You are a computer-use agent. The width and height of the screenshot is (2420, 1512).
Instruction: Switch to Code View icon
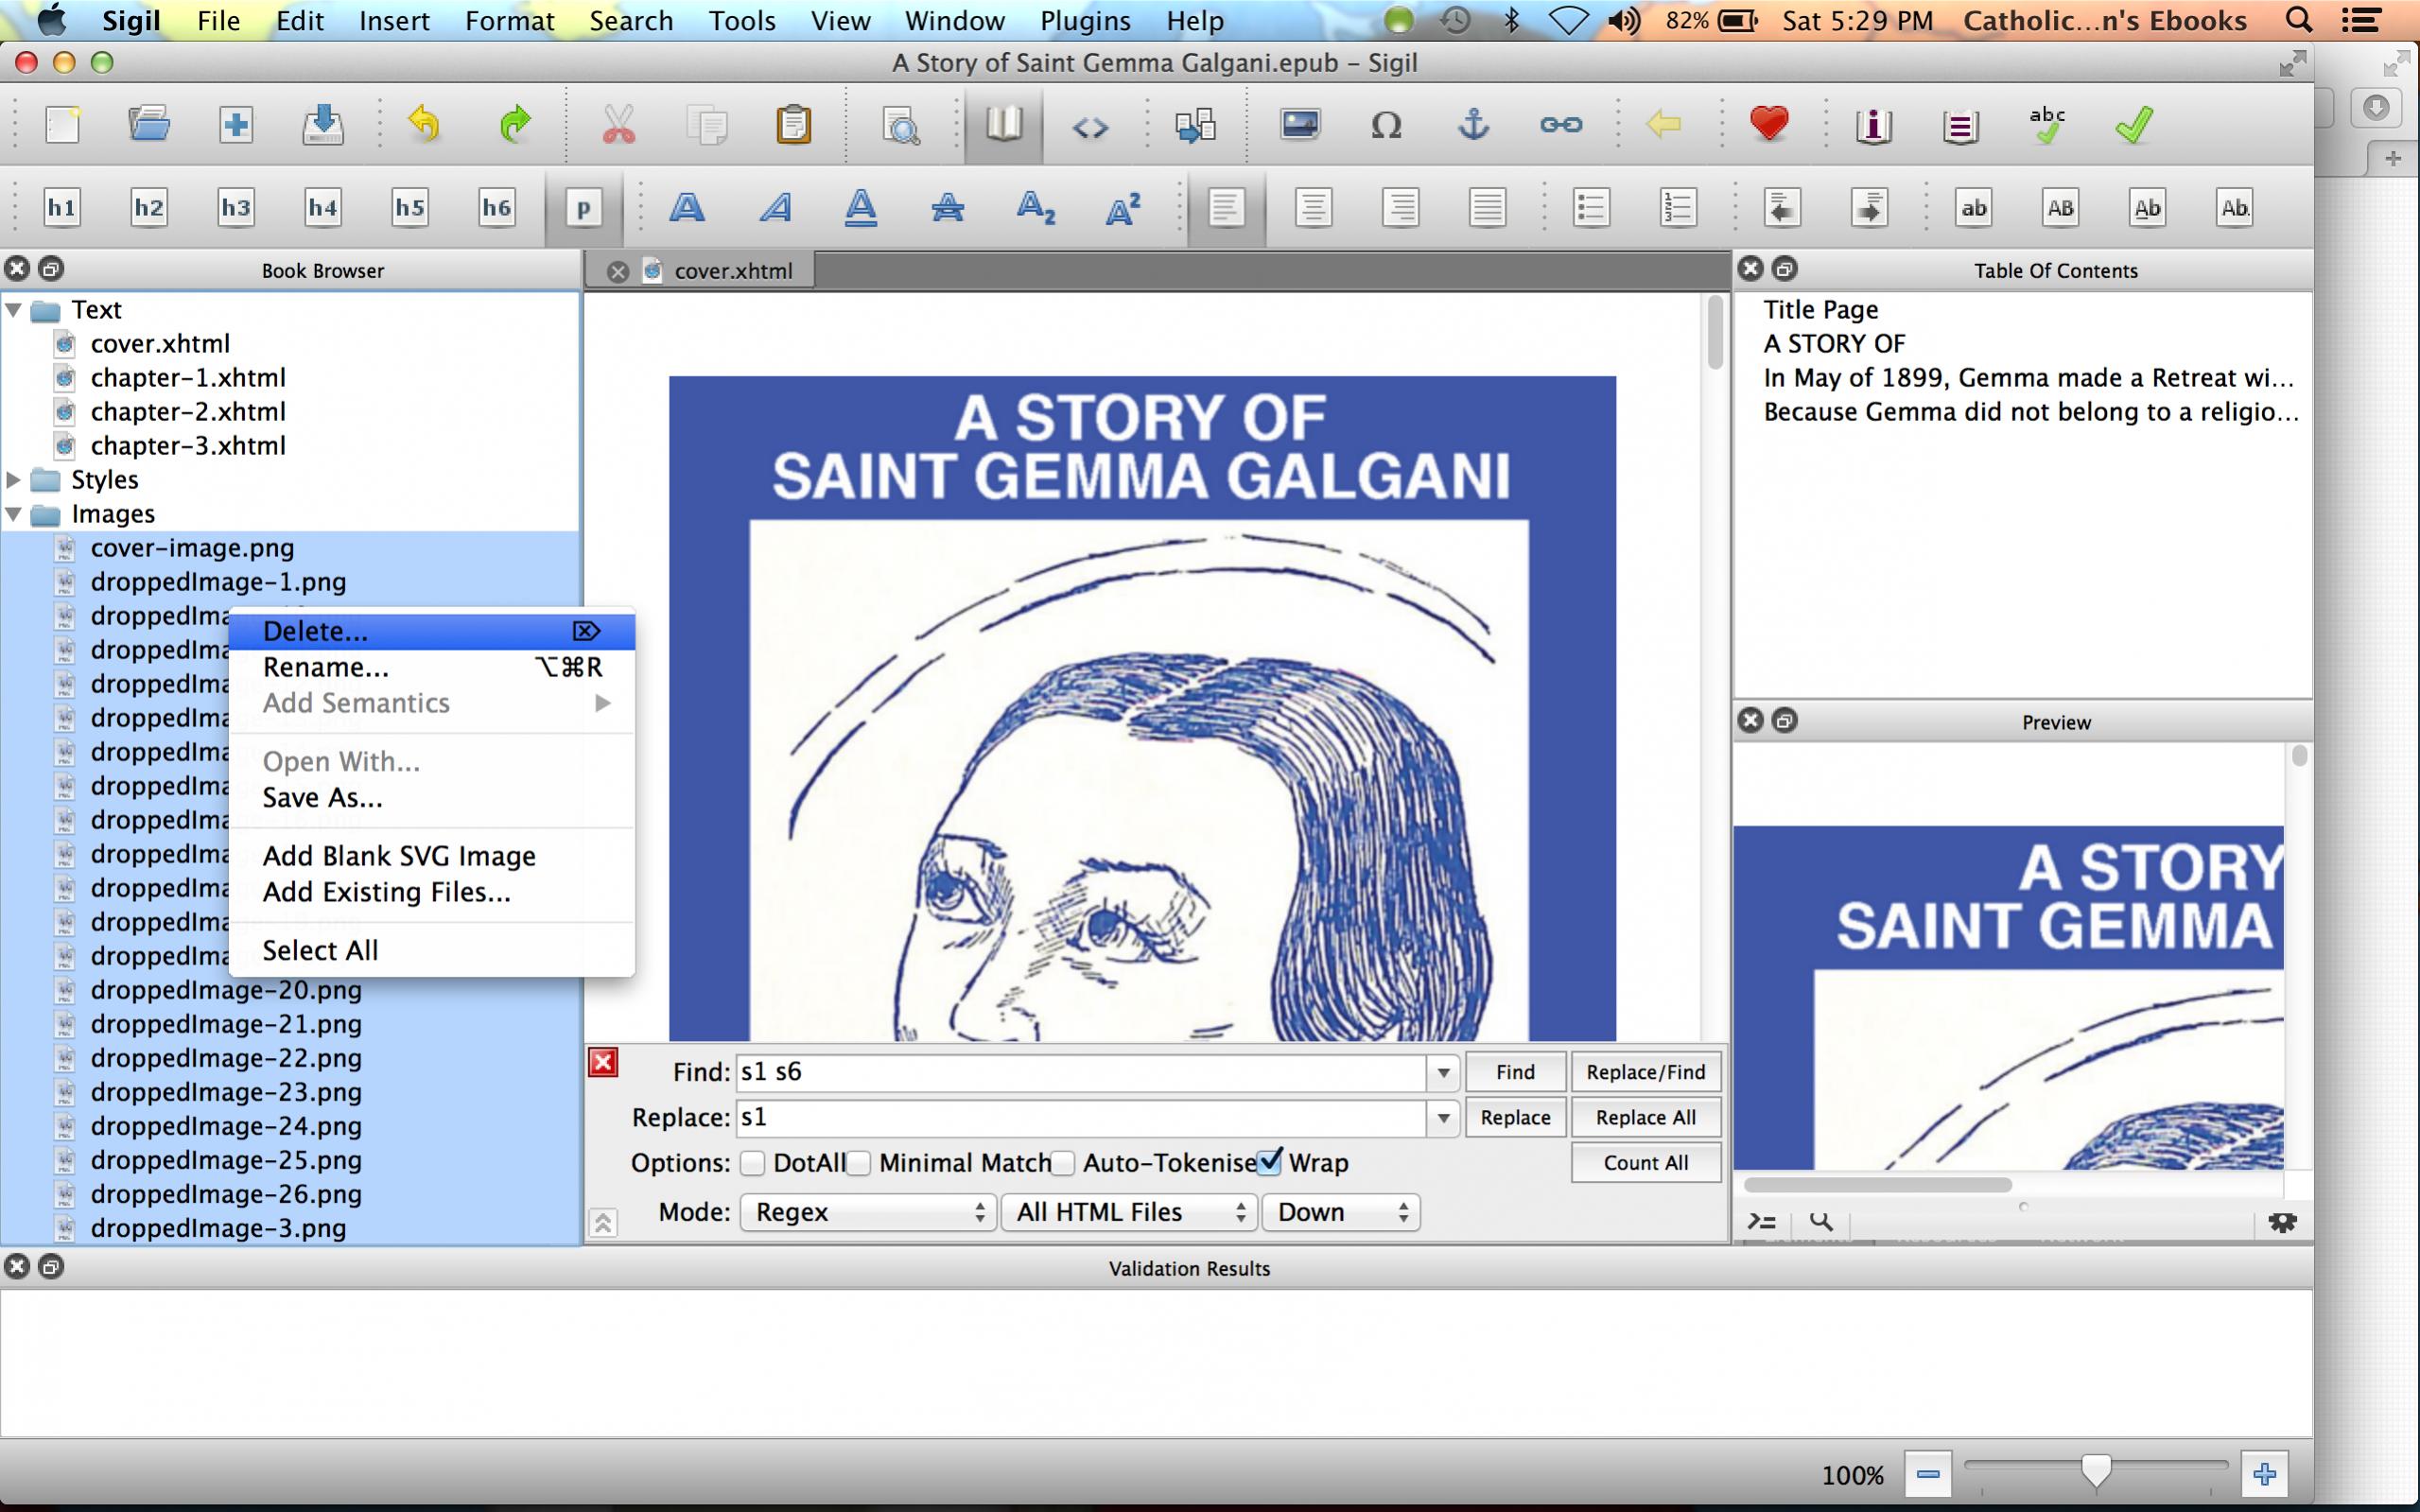coord(1090,126)
